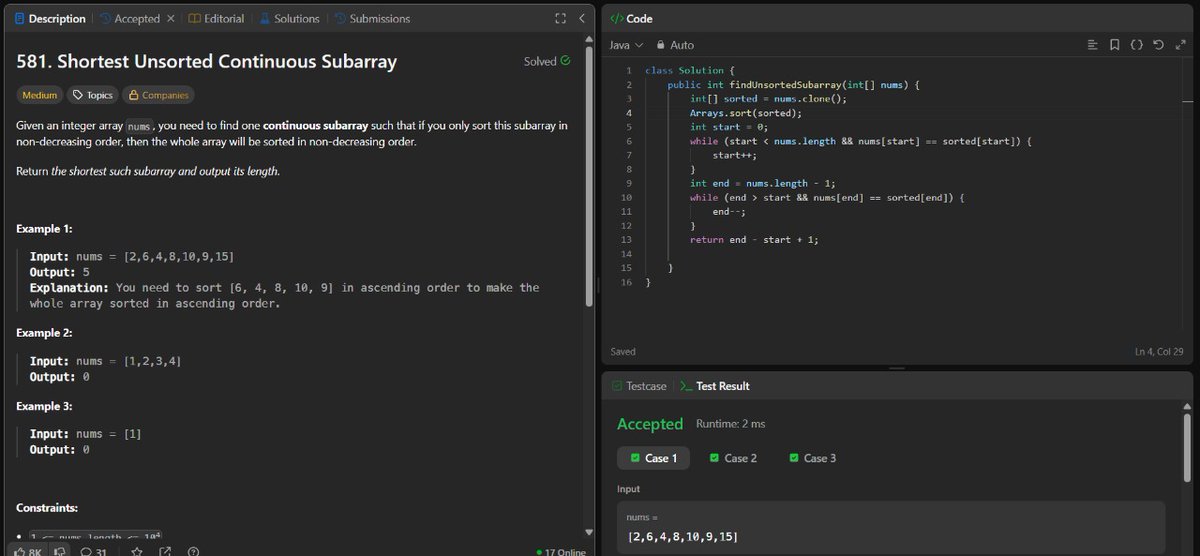Click line number 13 in the gutter

coord(626,239)
